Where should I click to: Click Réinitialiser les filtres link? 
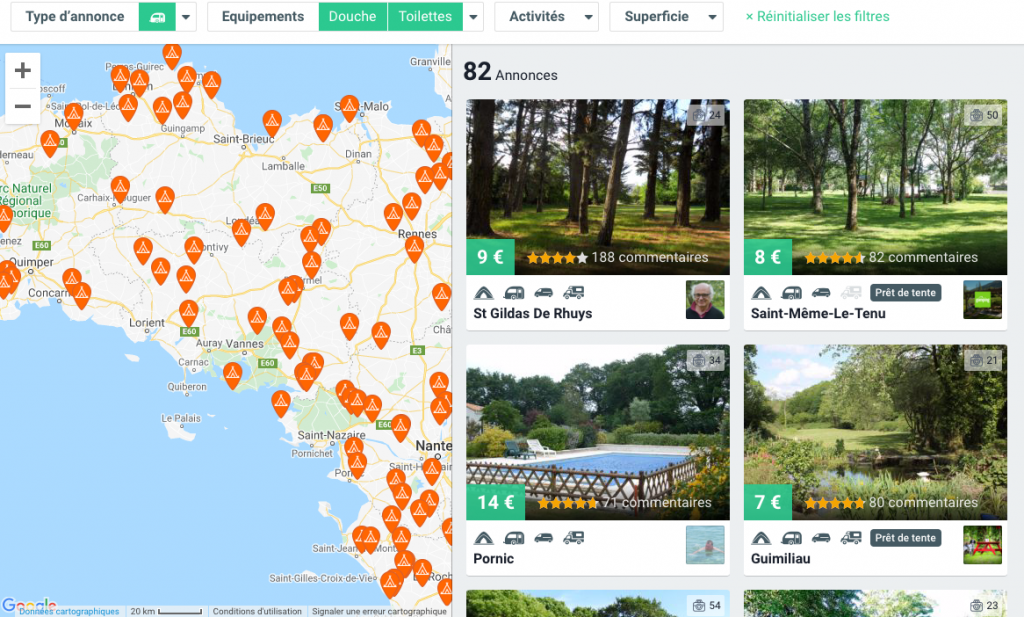click(x=818, y=16)
